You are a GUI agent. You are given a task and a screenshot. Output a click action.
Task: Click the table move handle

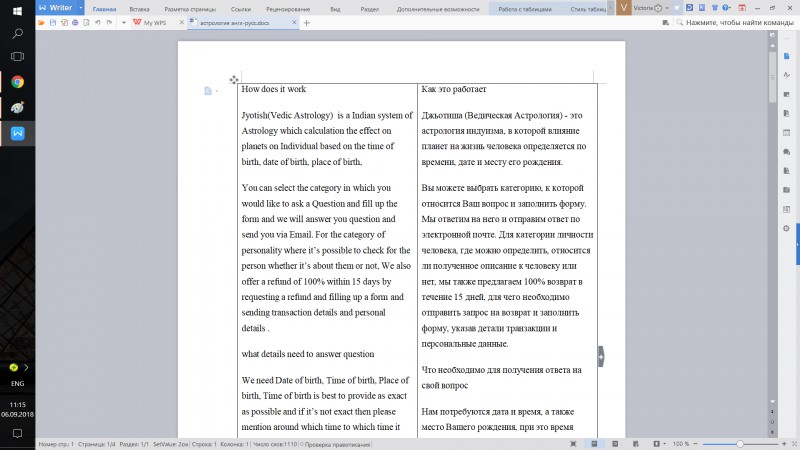pyautogui.click(x=234, y=80)
